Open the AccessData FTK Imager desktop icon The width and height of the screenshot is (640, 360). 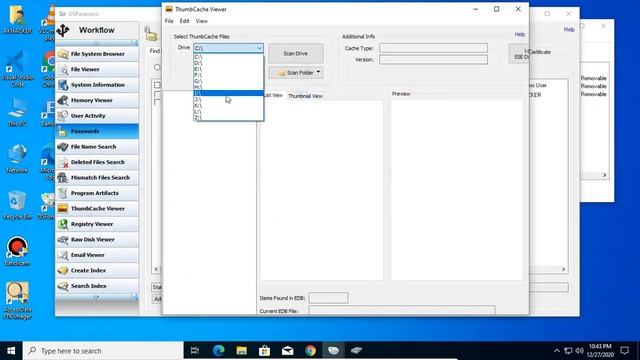coord(17,300)
